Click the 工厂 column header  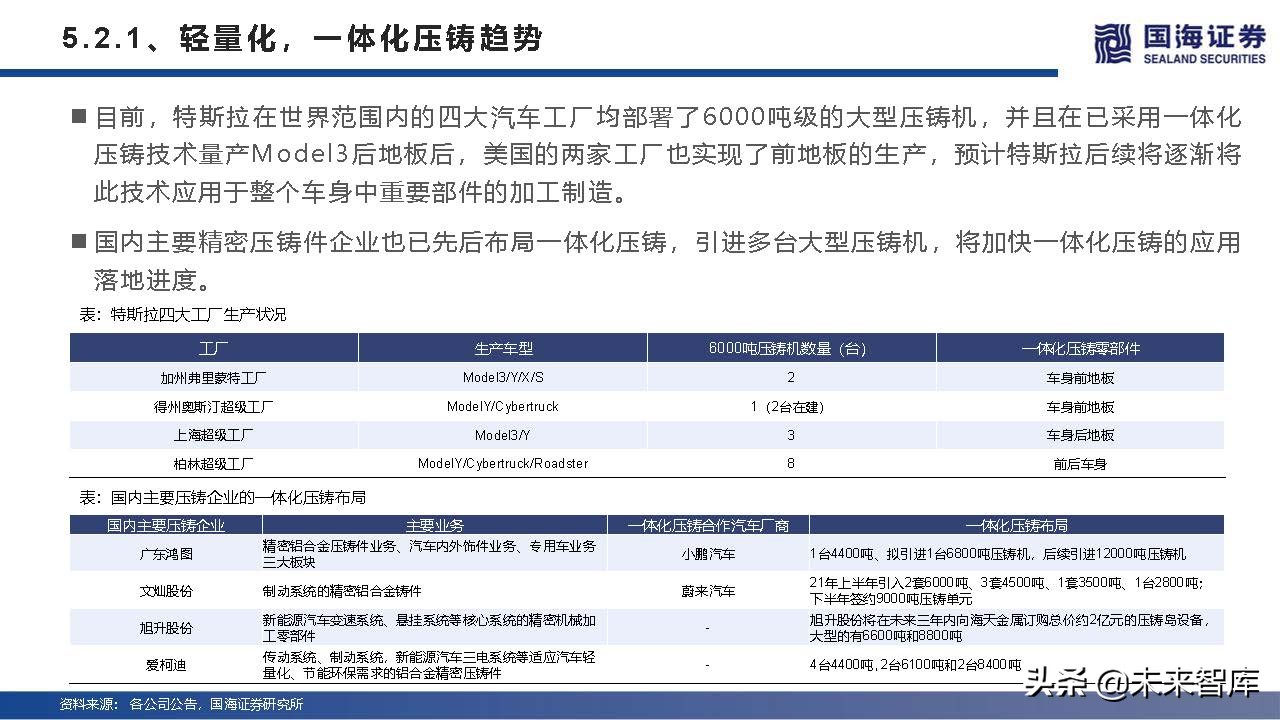point(214,349)
